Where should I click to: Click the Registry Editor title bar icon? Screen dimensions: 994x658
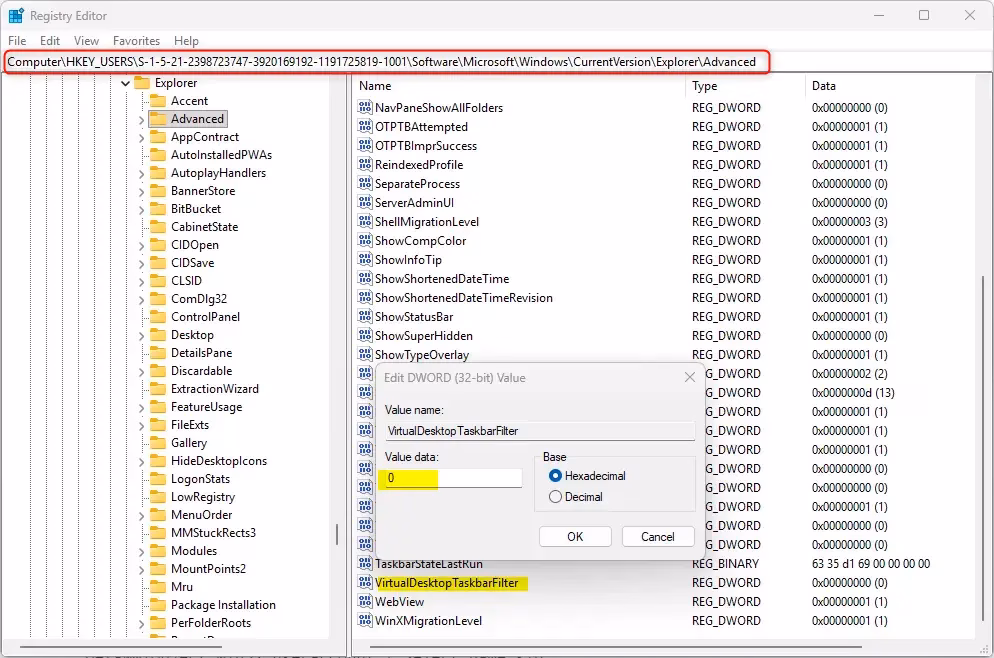(14, 15)
